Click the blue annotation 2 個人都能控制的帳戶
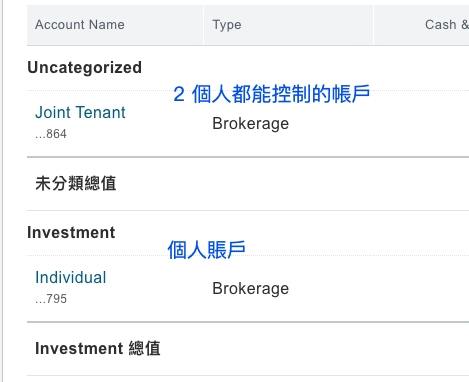The height and width of the screenshot is (382, 469). [x=272, y=94]
